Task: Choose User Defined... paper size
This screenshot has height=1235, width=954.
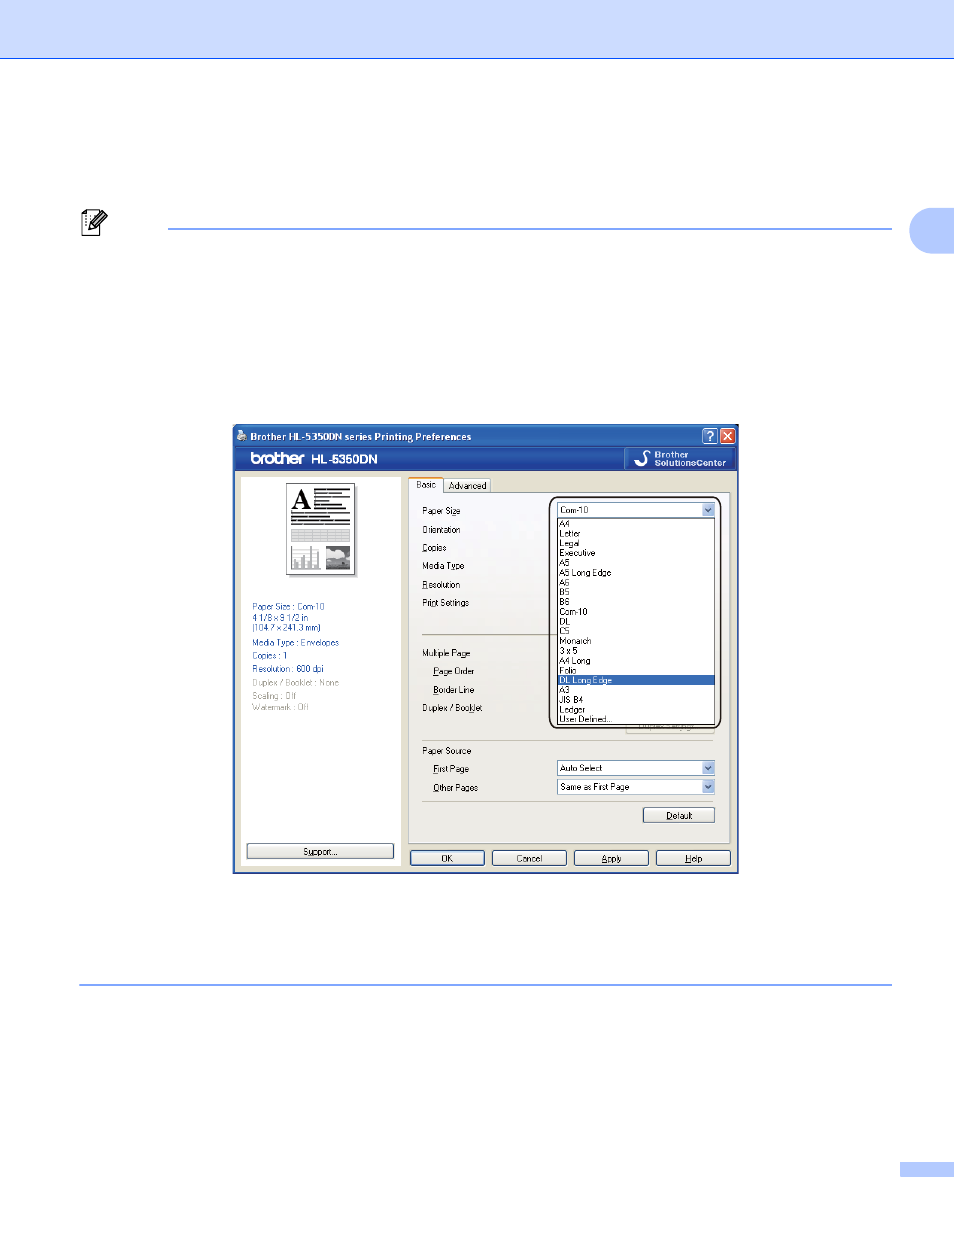Action: coord(636,719)
